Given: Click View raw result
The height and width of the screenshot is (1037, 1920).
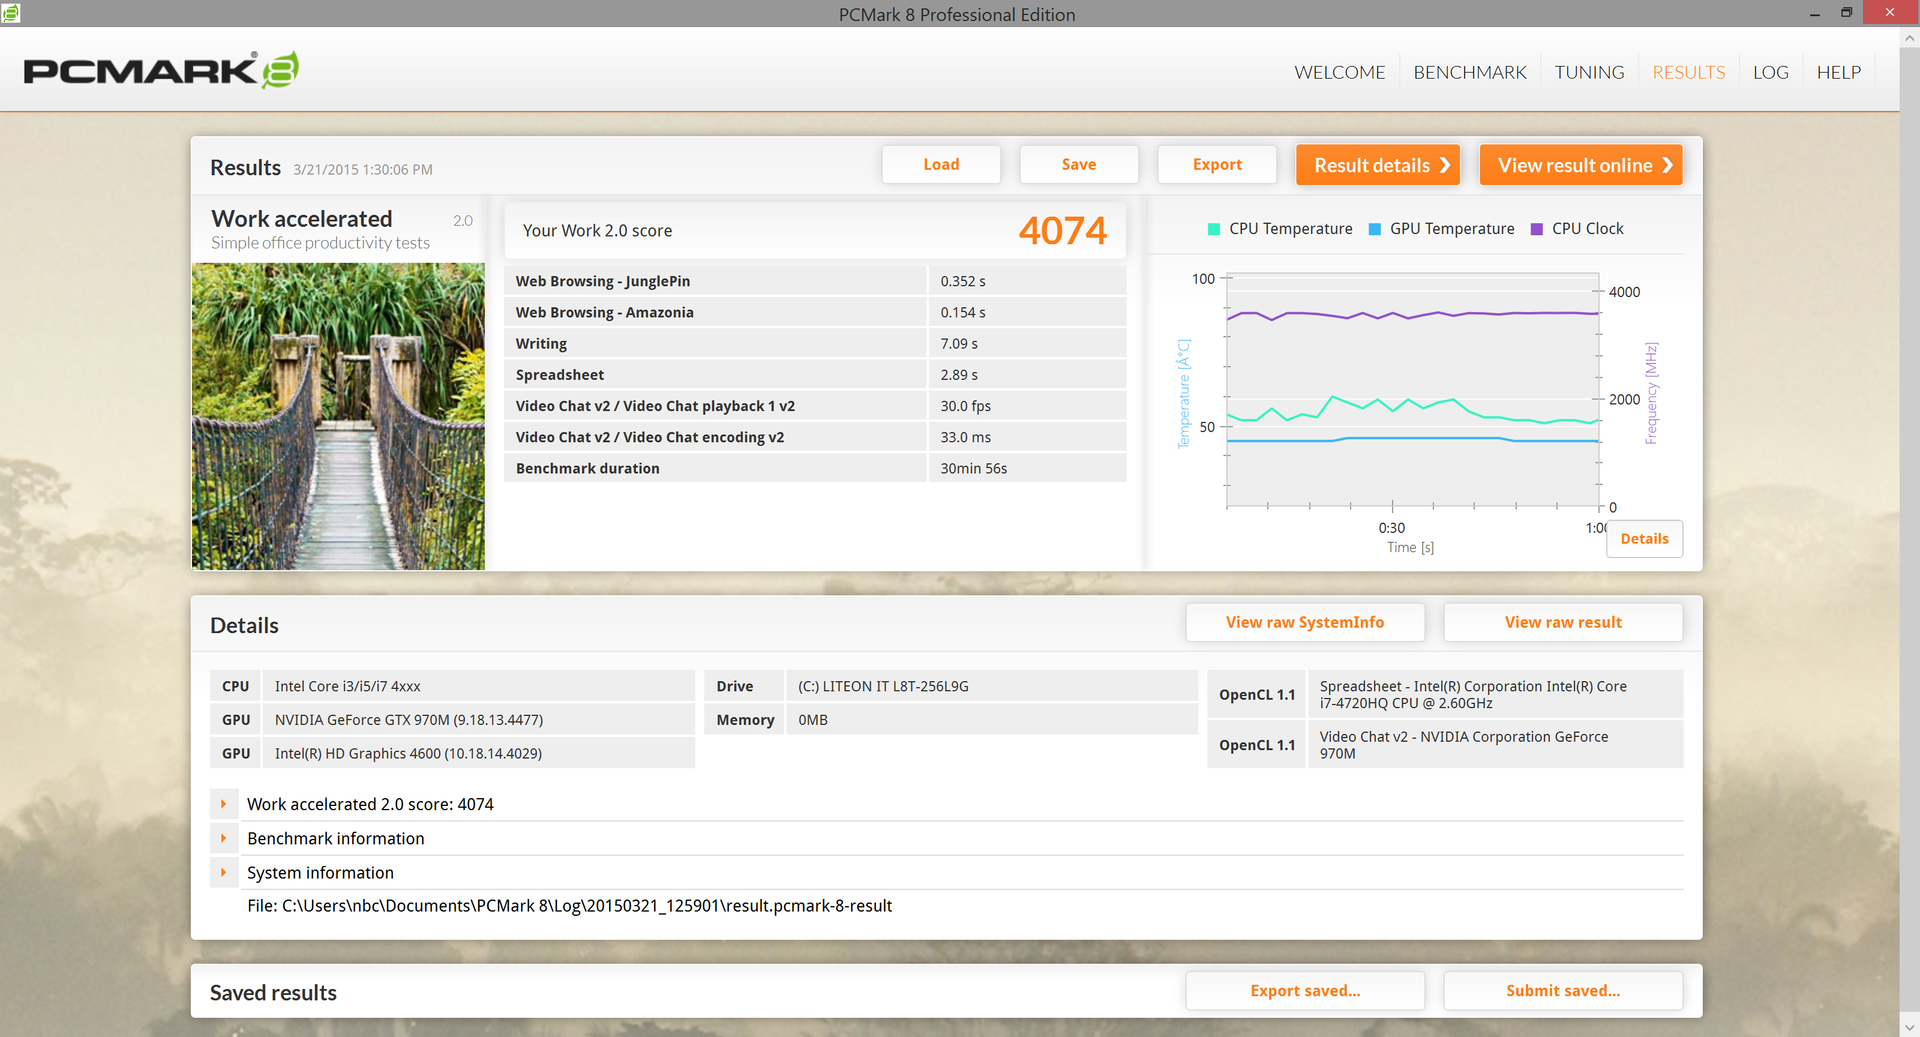Looking at the screenshot, I should (x=1563, y=622).
